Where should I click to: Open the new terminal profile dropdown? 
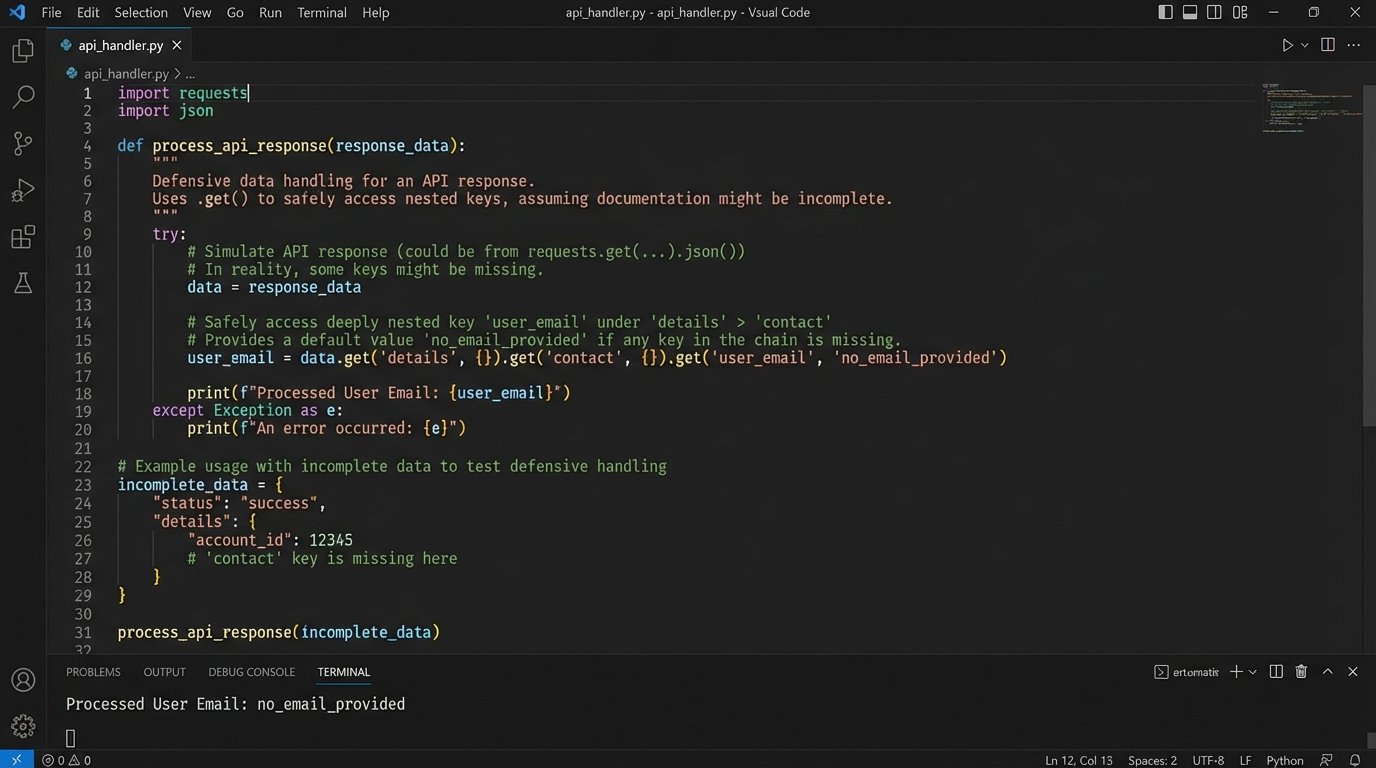1252,672
